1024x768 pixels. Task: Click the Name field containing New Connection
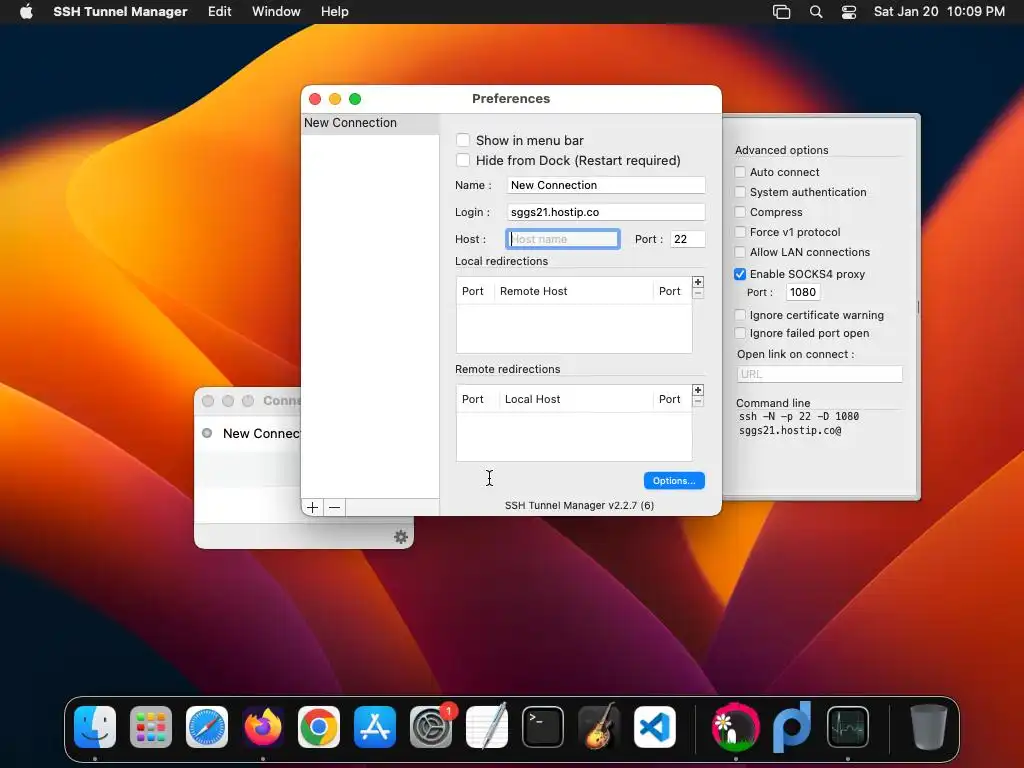pos(606,185)
